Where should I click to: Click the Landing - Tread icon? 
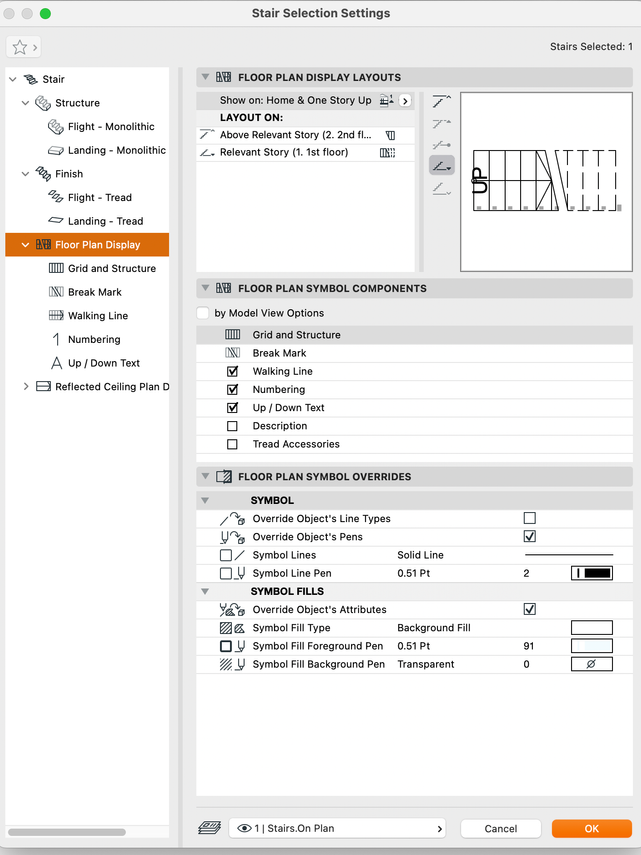tap(56, 221)
